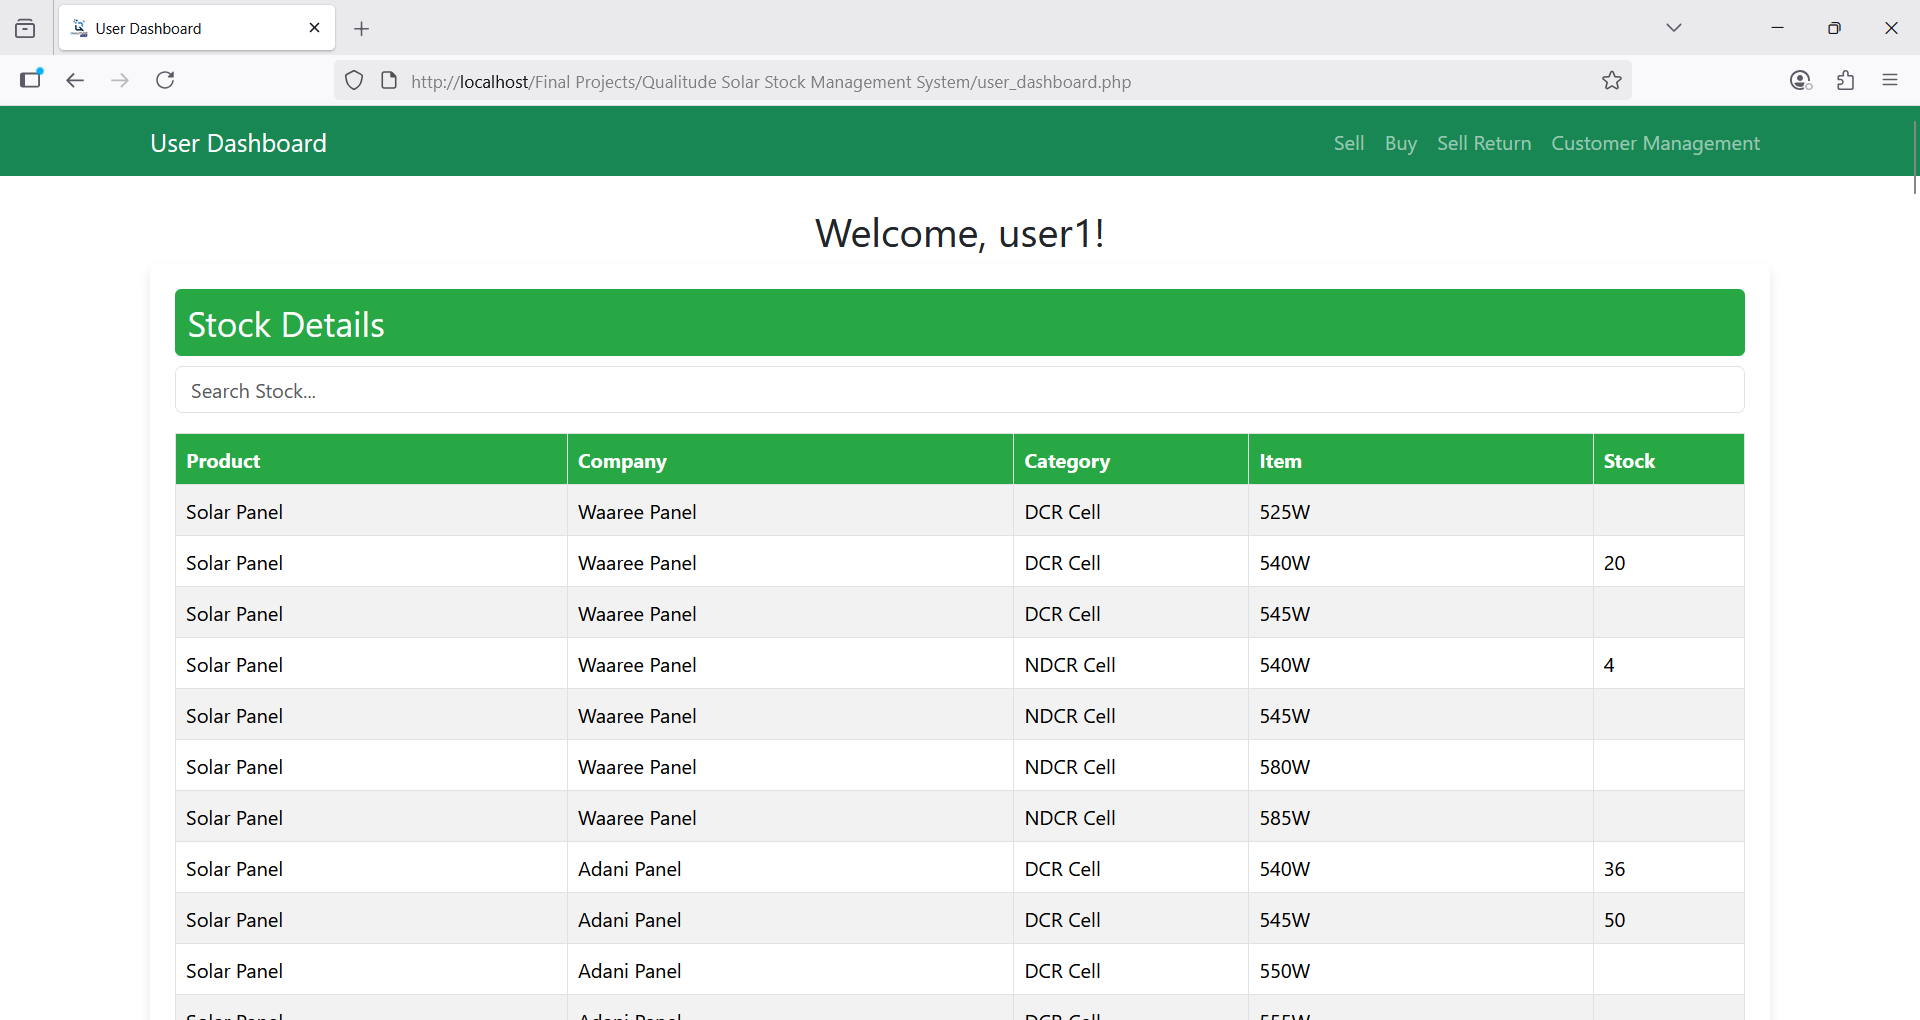Open the hamburger application menu

[x=1889, y=81]
